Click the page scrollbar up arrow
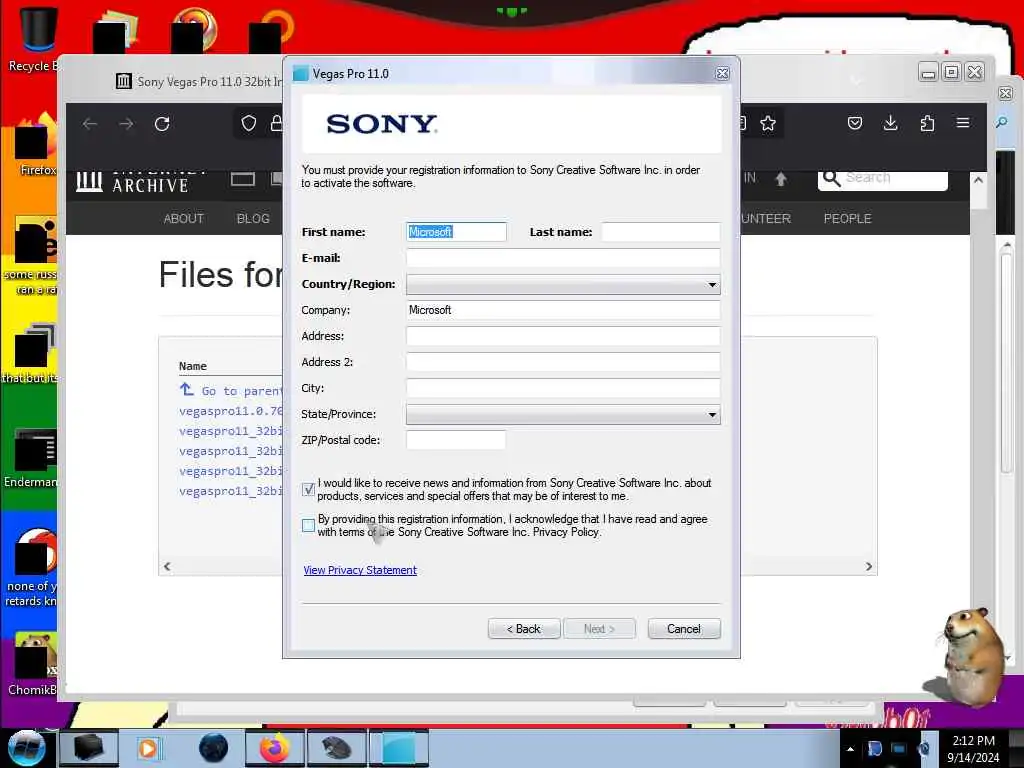 click(x=978, y=180)
